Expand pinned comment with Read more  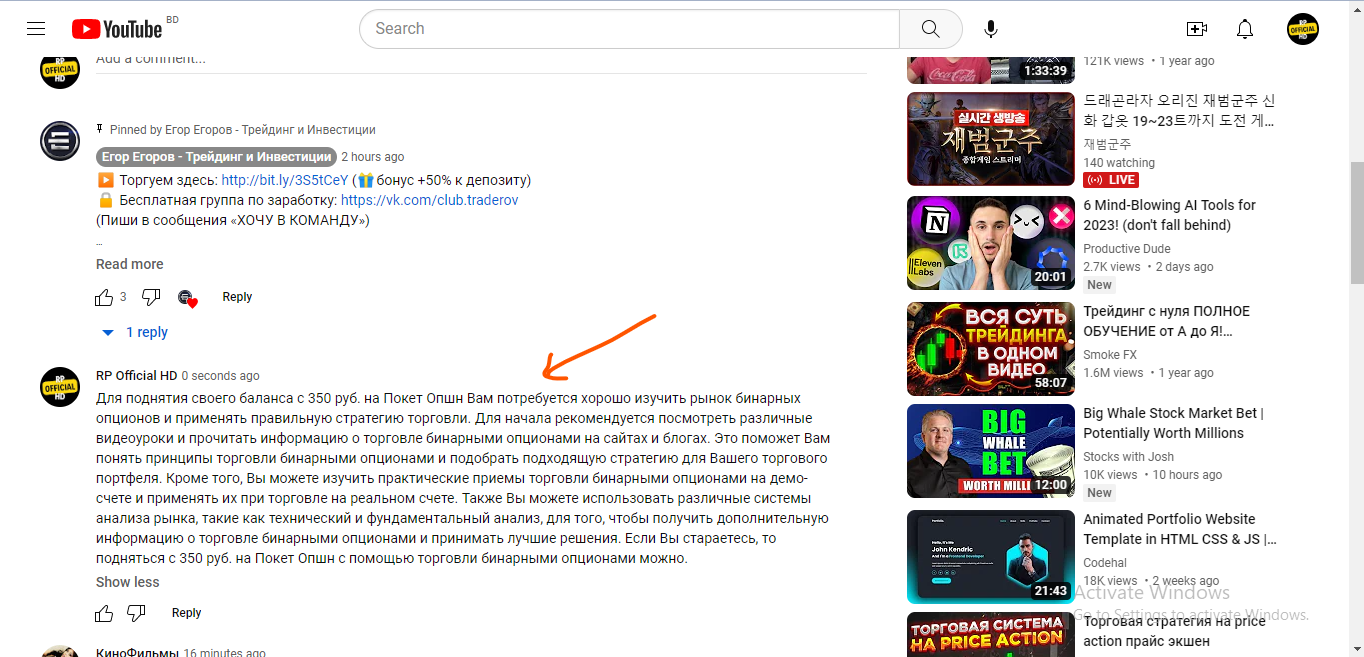click(129, 264)
